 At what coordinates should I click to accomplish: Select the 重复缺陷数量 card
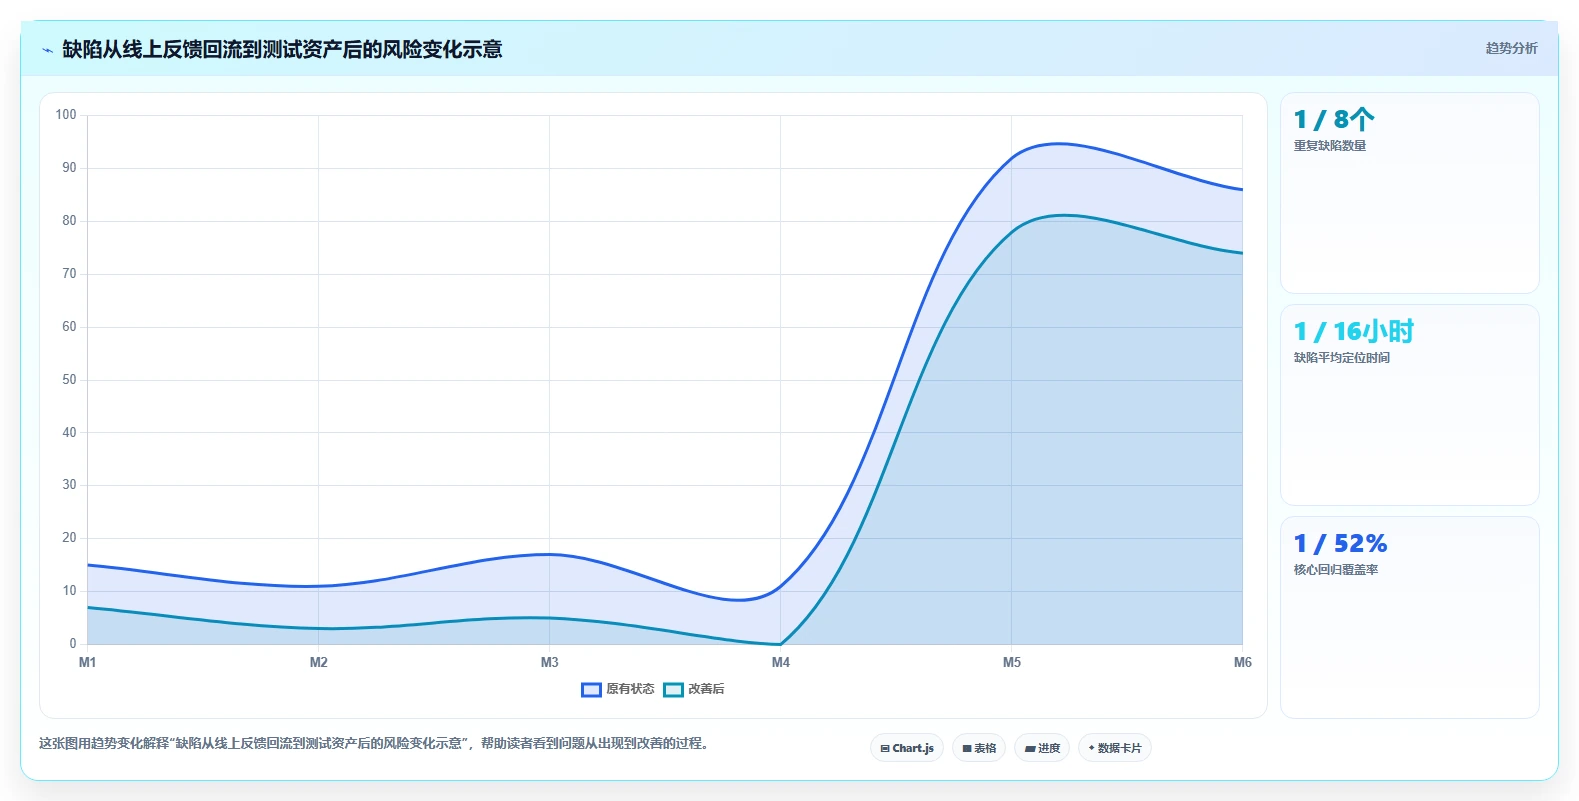click(x=1410, y=193)
